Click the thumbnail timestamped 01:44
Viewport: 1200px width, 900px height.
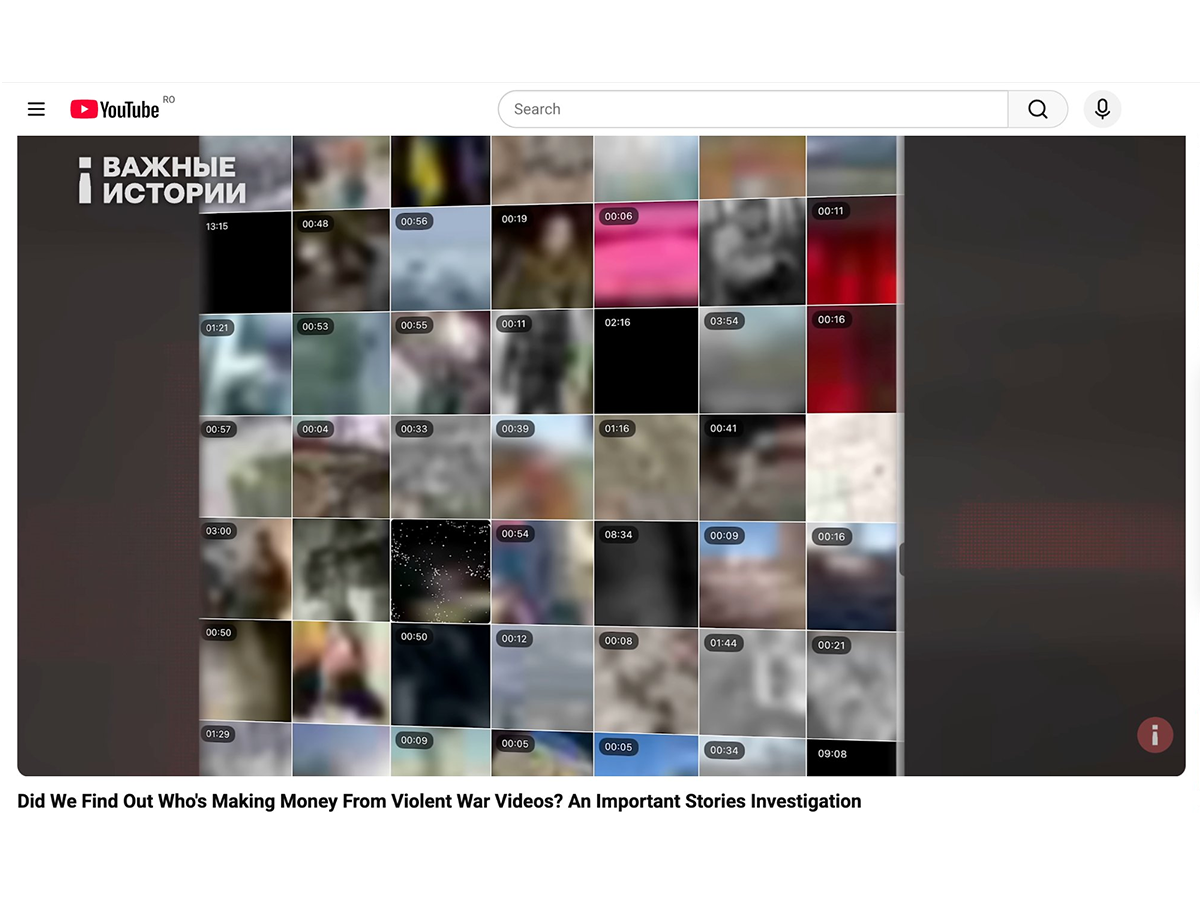pyautogui.click(x=751, y=680)
